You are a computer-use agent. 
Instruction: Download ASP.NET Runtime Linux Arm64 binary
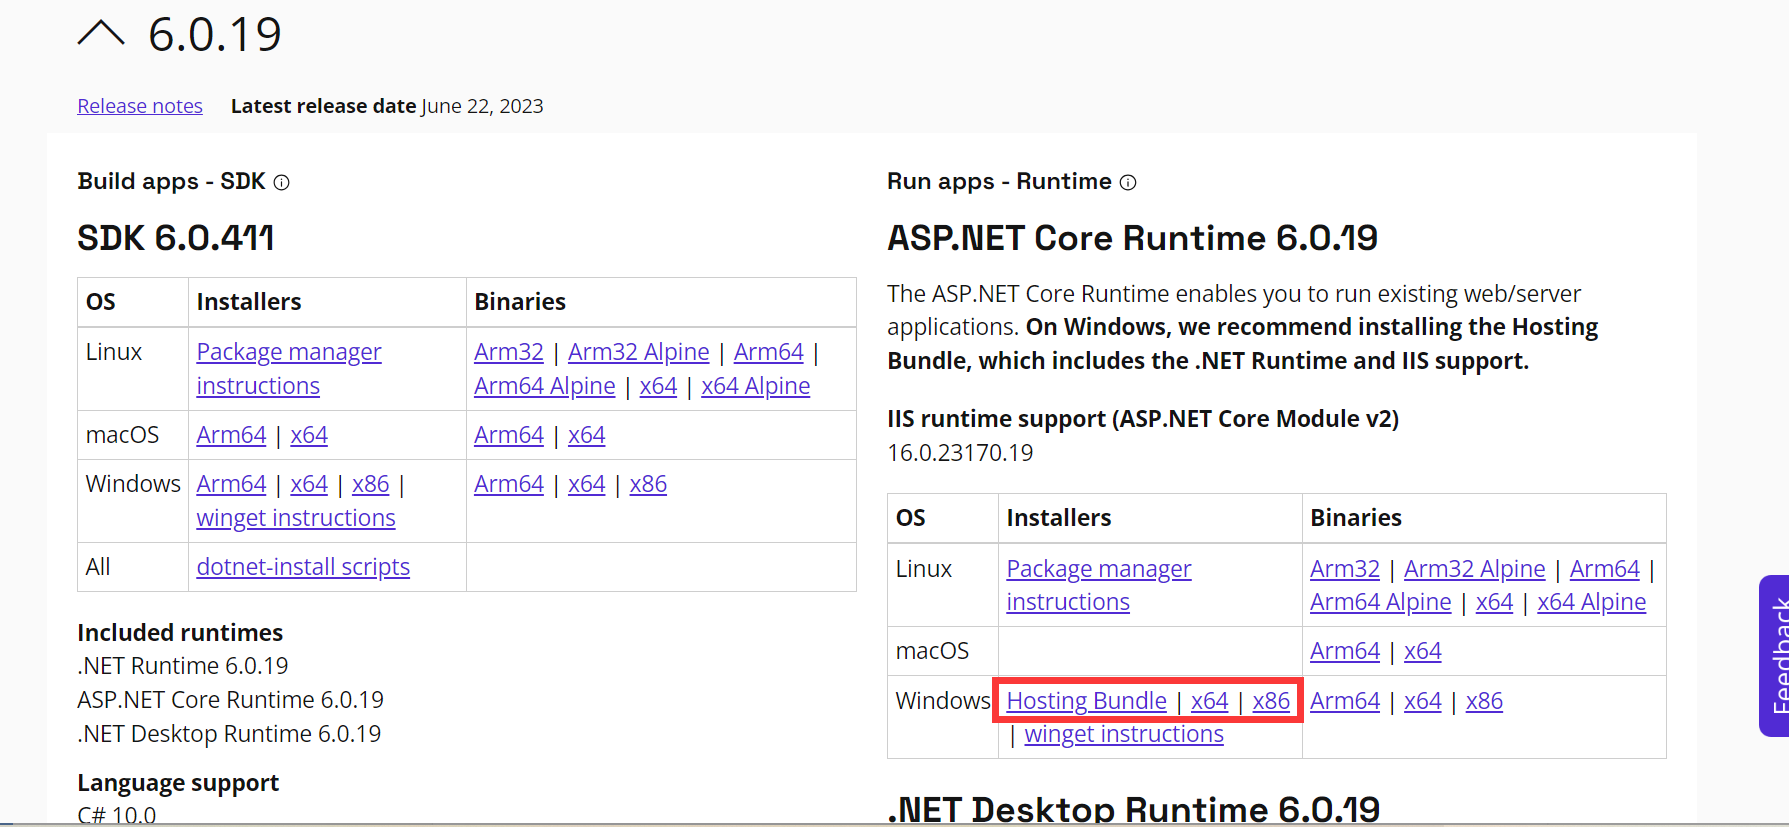(1605, 569)
